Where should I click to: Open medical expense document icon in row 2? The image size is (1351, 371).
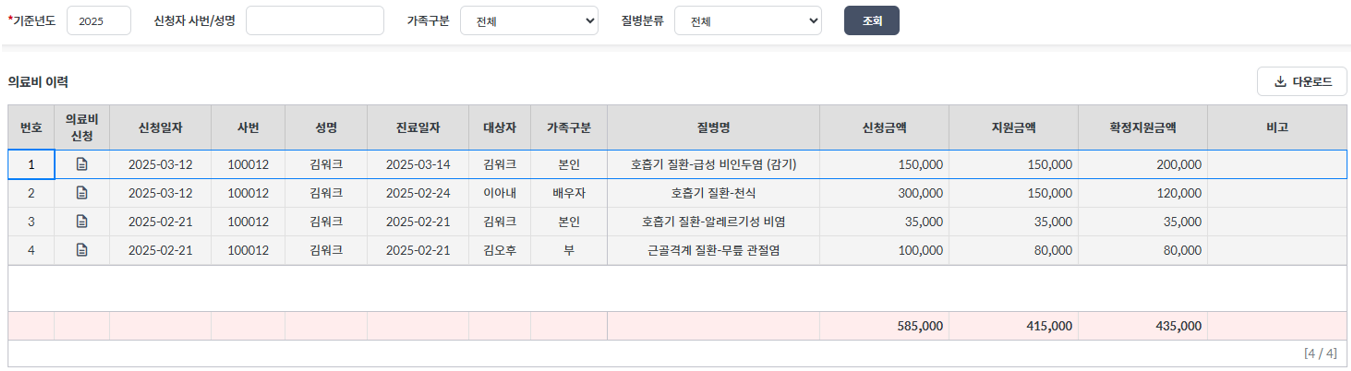click(x=82, y=193)
